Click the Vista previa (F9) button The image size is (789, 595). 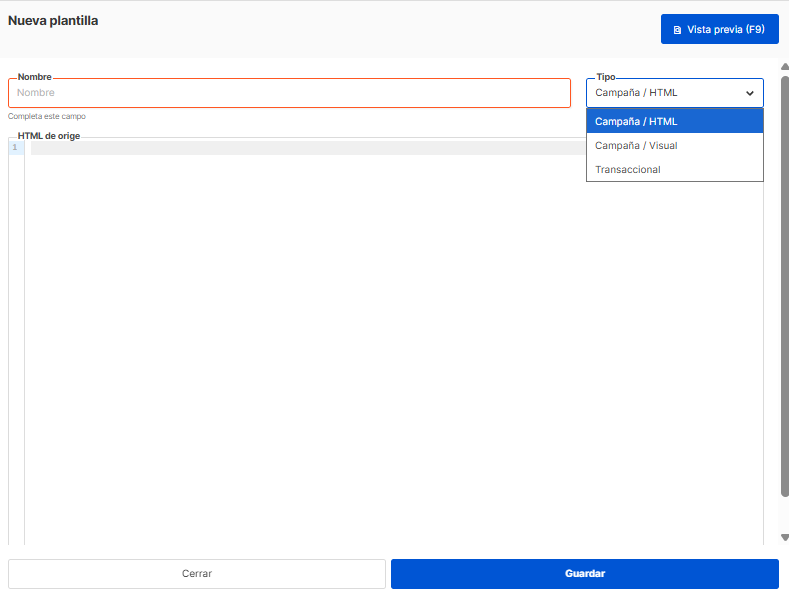[x=719, y=29]
